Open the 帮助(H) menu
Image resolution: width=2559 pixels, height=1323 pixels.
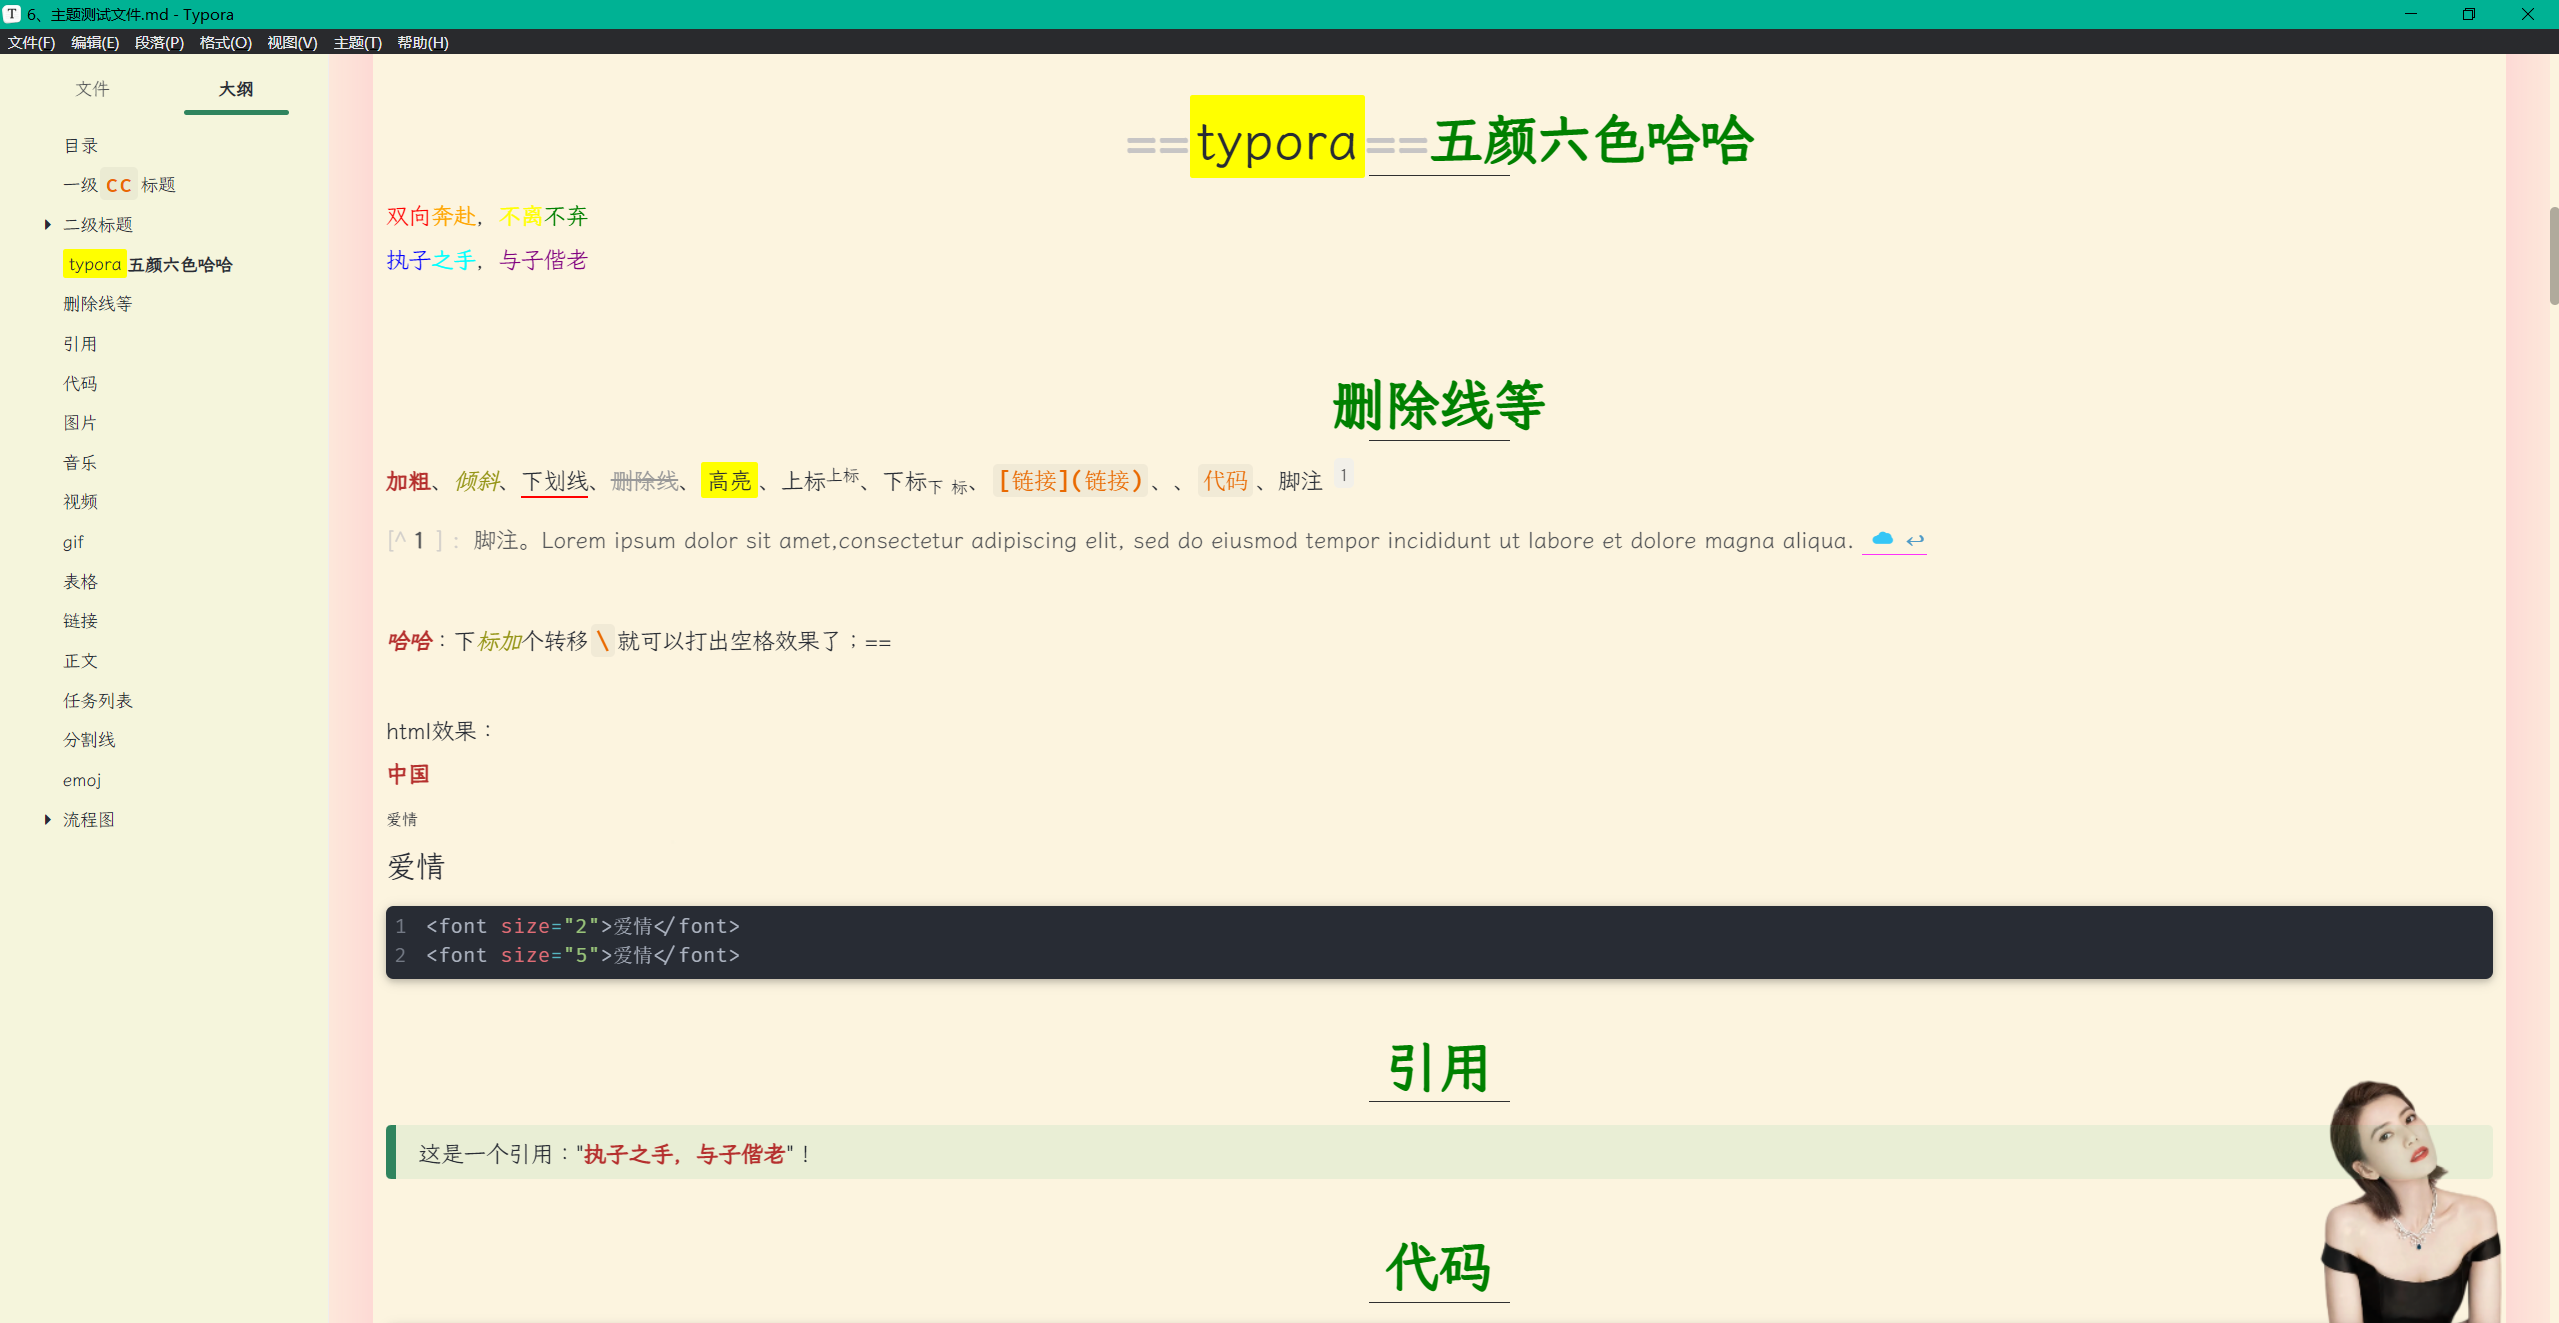pos(422,42)
